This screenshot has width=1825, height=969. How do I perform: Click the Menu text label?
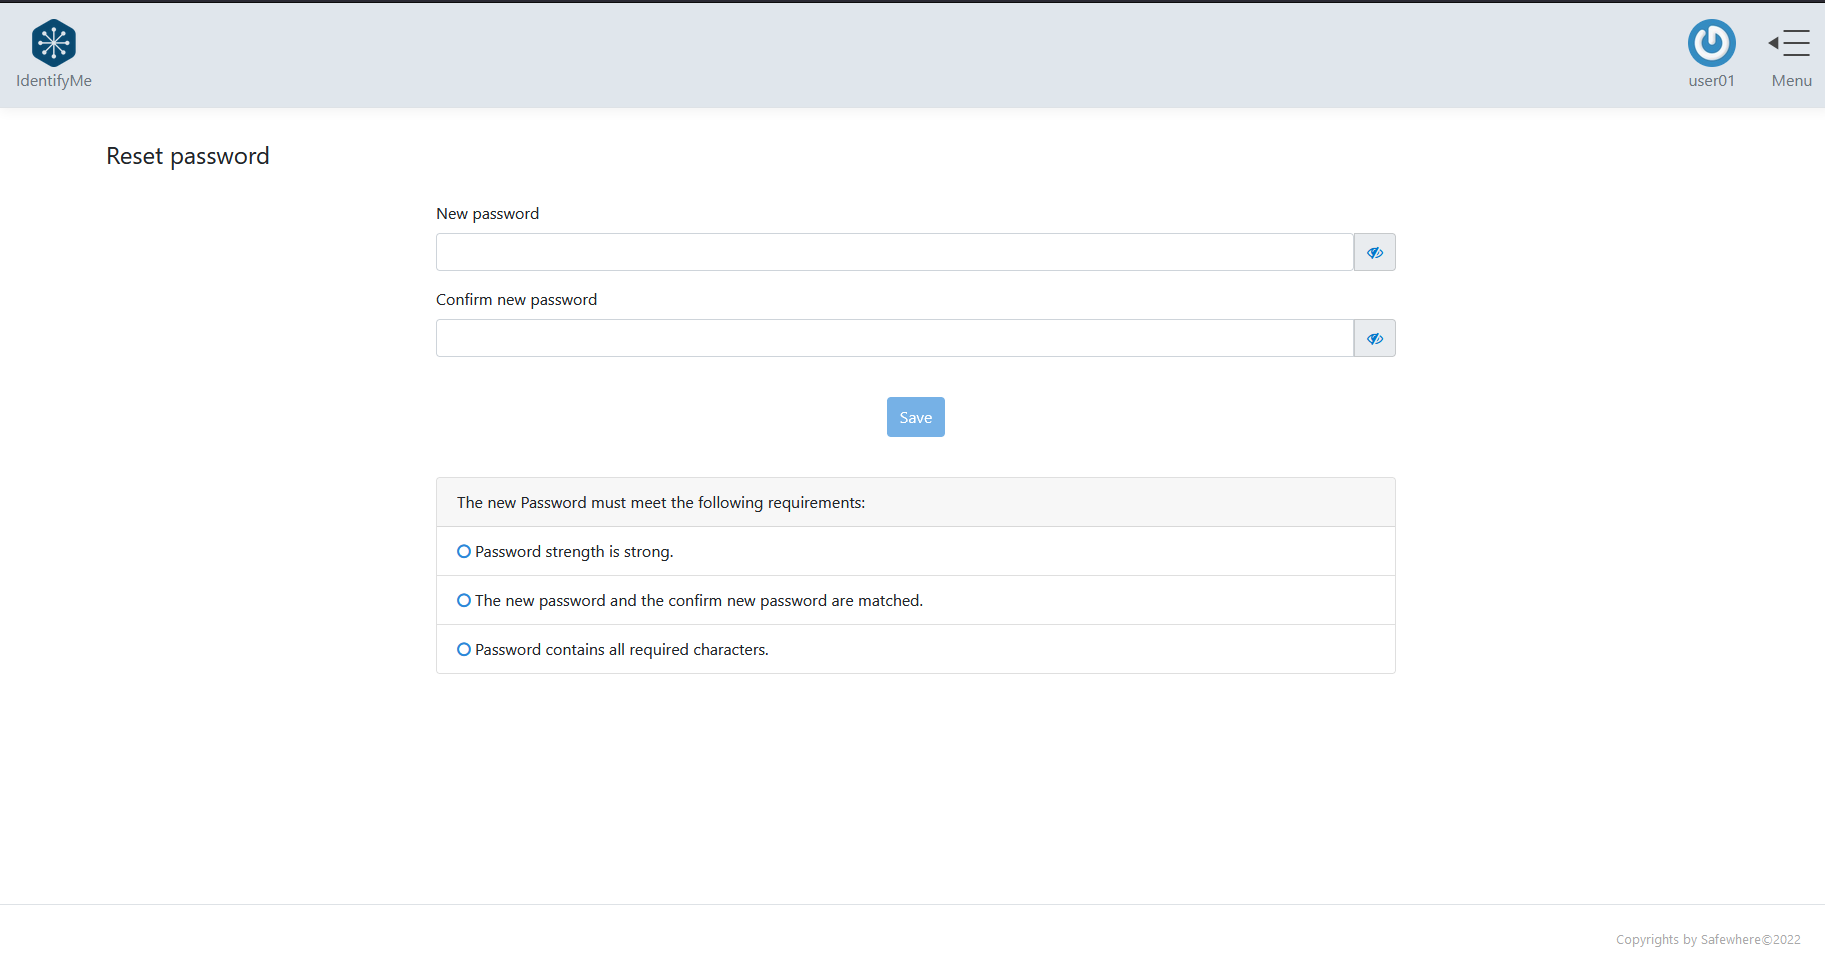tap(1791, 81)
